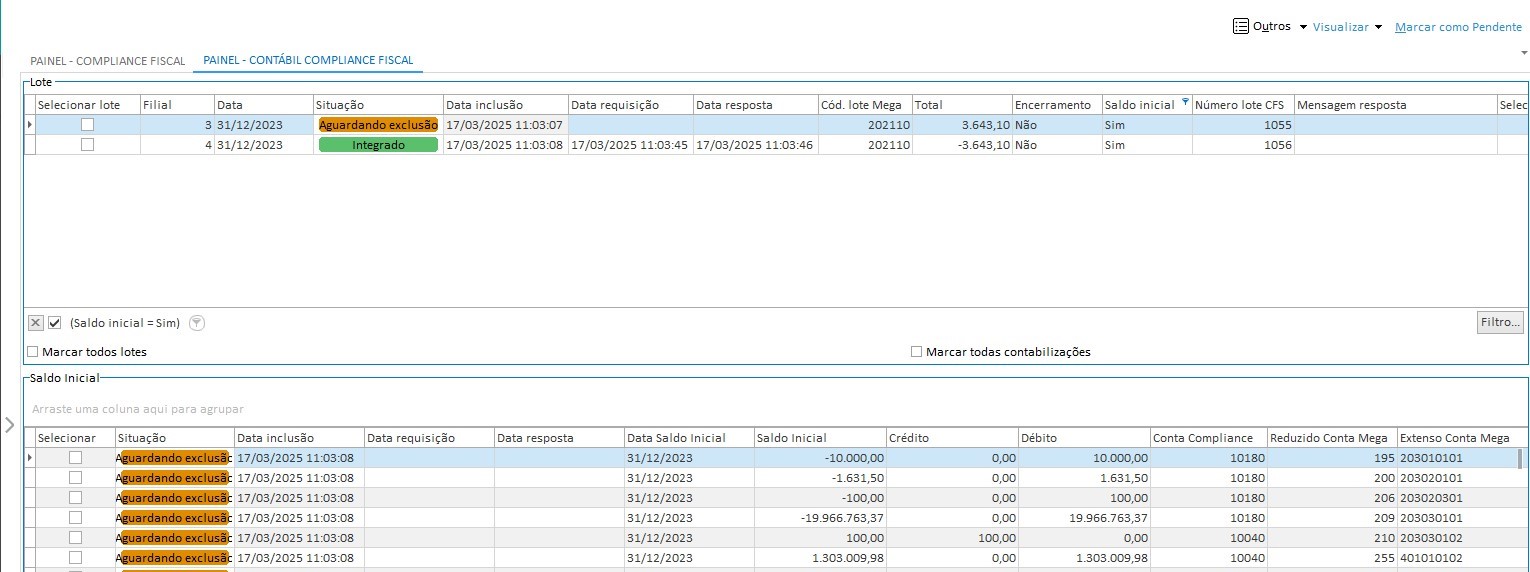
Task: Sort by Filial column header
Action: coord(177,105)
